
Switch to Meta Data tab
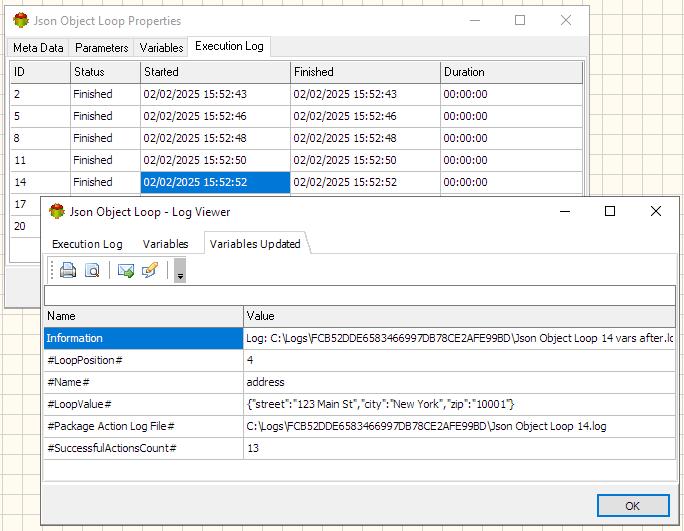[x=38, y=48]
